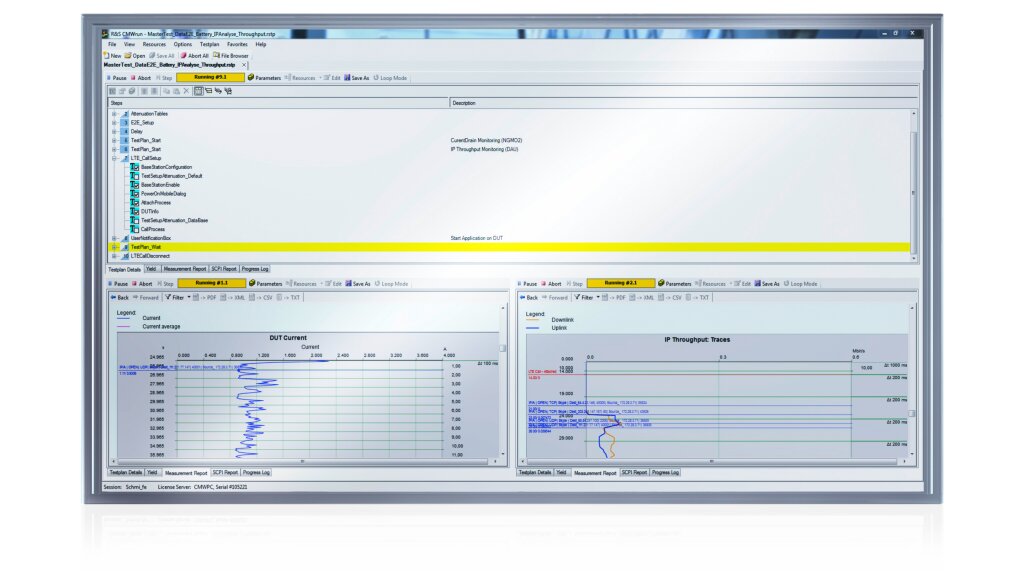Pause the Running #1.1 current report

tap(118, 283)
